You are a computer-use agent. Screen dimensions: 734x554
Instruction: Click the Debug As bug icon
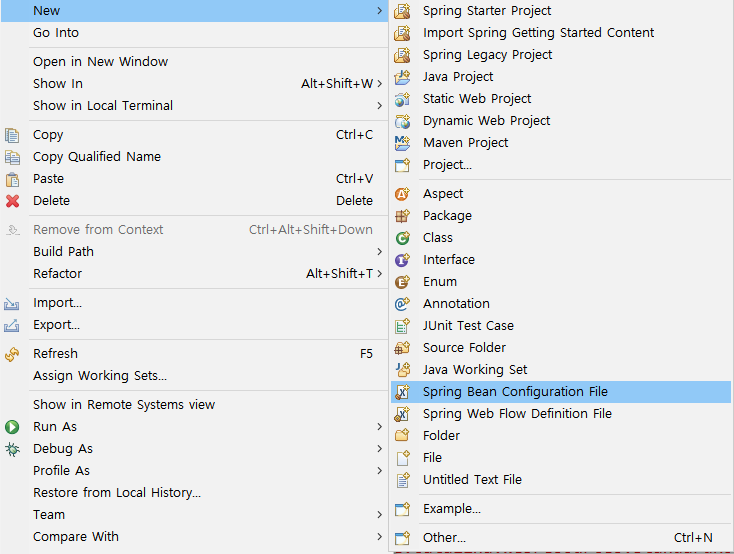click(x=12, y=449)
